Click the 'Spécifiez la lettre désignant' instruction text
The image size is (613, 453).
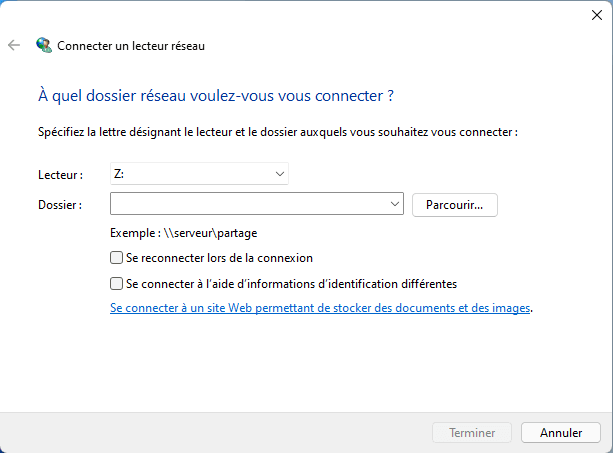coord(277,131)
